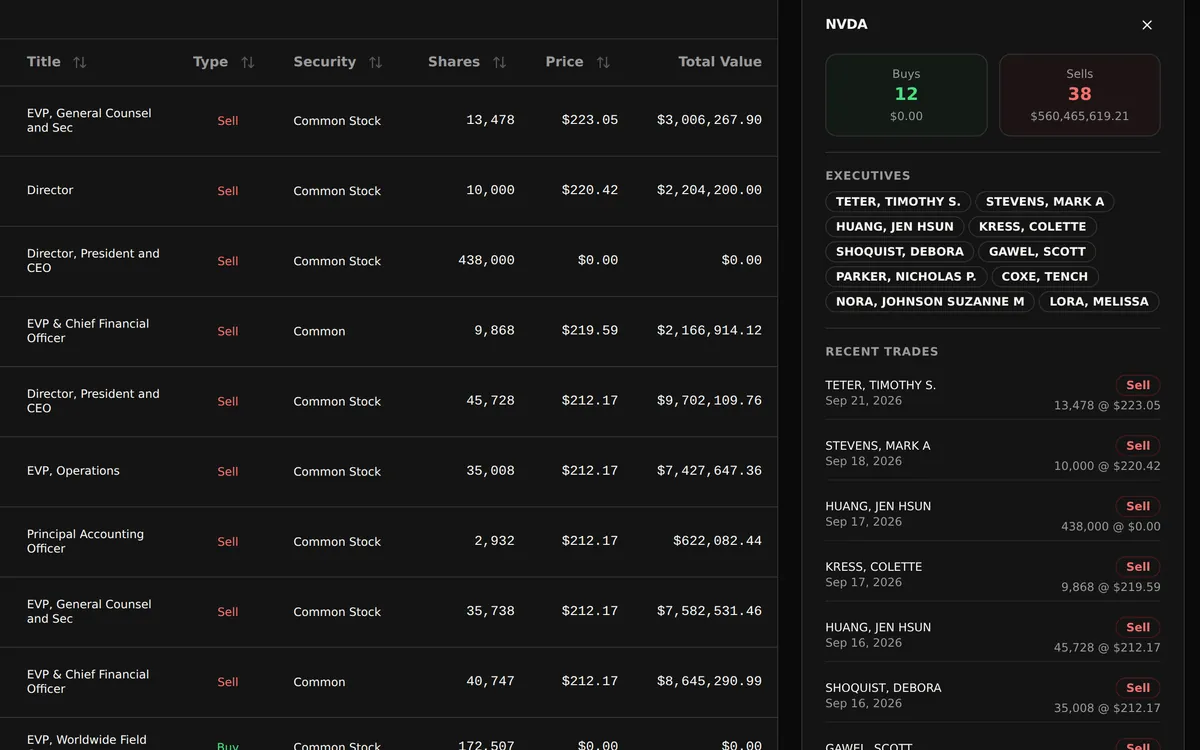Select executive chip PARKER, NICHOLAS P.
This screenshot has width=1200, height=750.
coord(906,277)
